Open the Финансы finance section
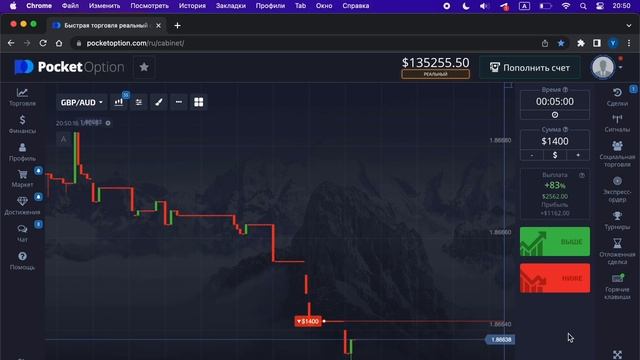The height and width of the screenshot is (360, 640). pos(22,124)
